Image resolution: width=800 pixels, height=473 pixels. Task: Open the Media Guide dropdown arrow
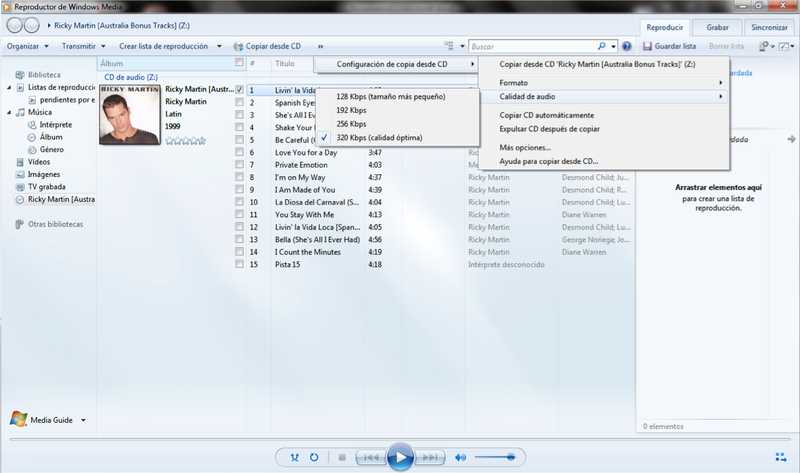pos(83,420)
